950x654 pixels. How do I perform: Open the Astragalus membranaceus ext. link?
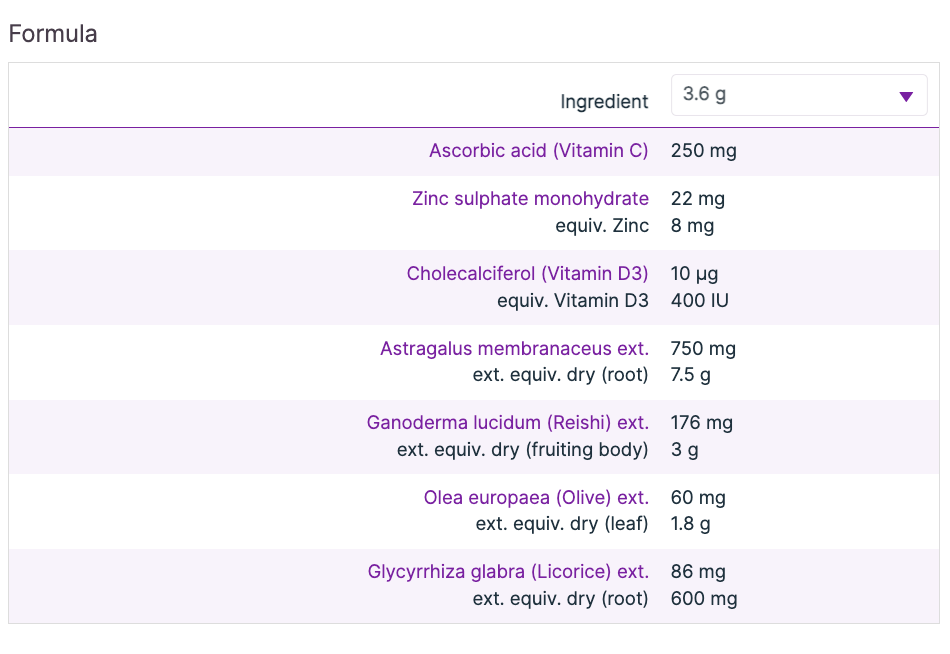click(514, 348)
